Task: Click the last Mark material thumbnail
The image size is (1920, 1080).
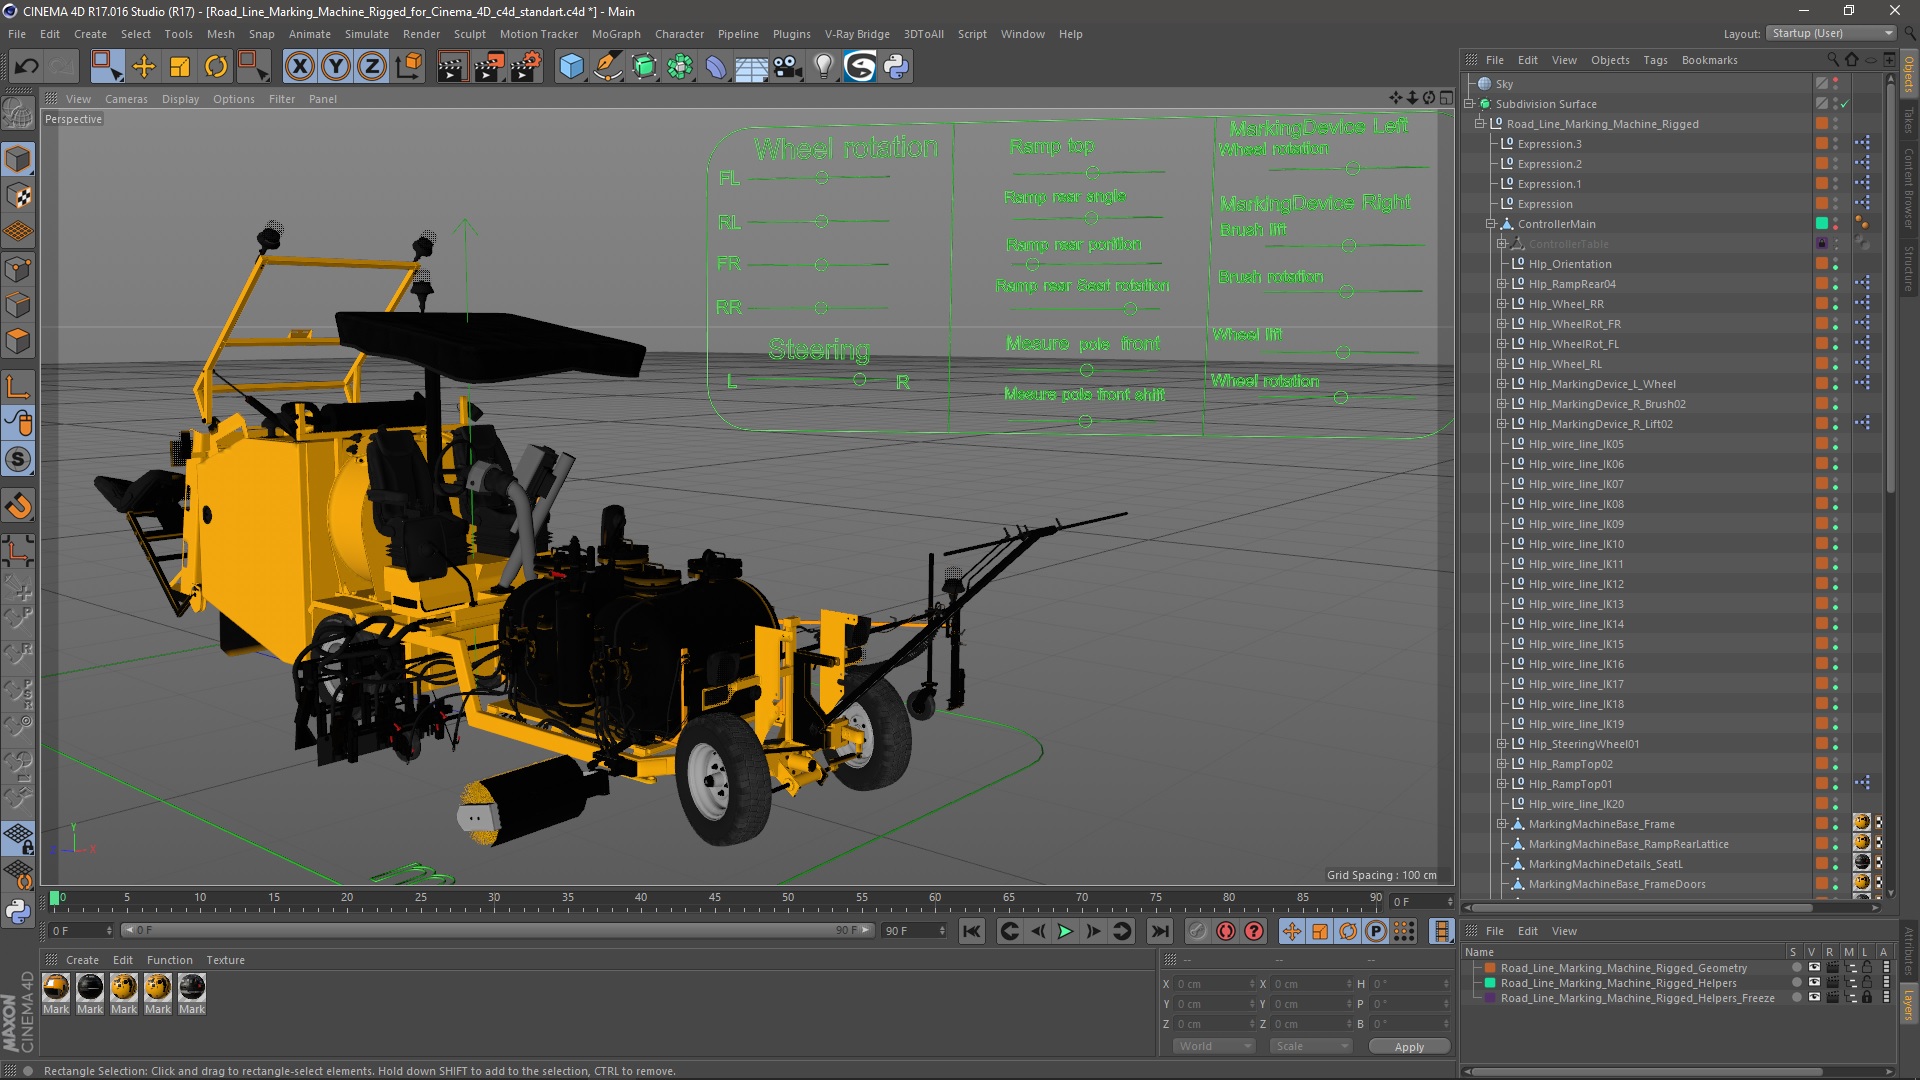Action: pos(192,988)
